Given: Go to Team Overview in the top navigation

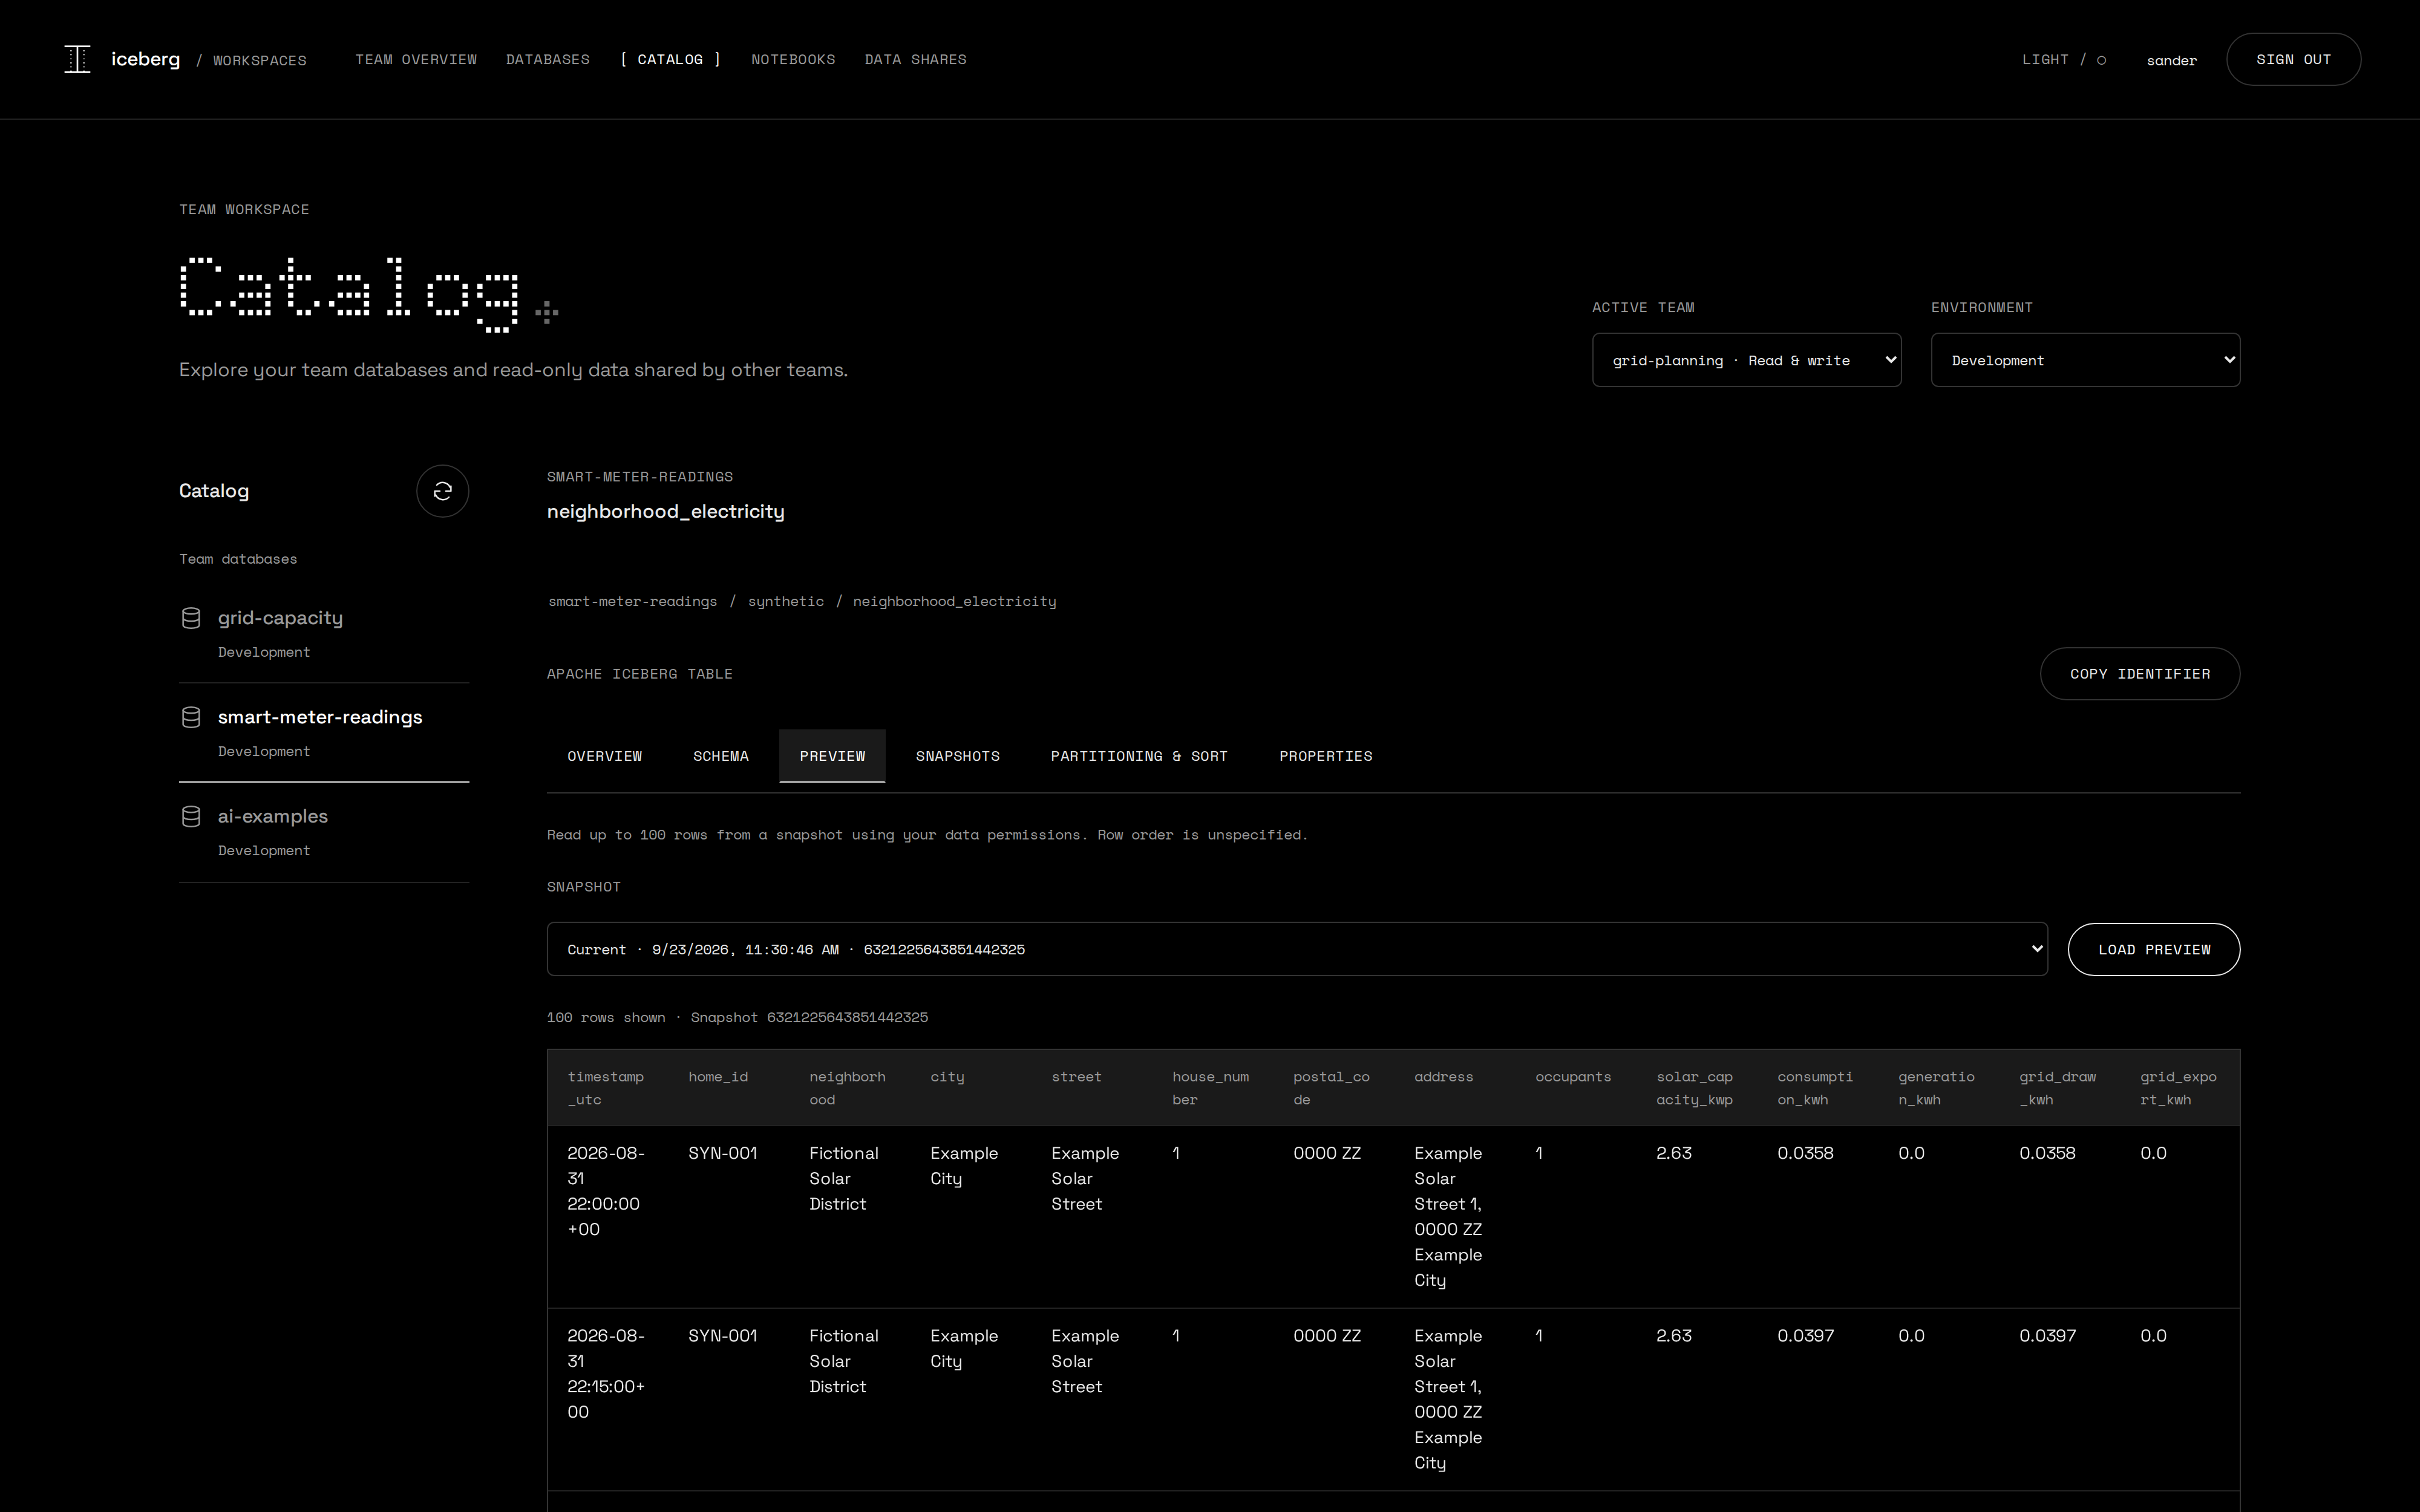Looking at the screenshot, I should [416, 59].
